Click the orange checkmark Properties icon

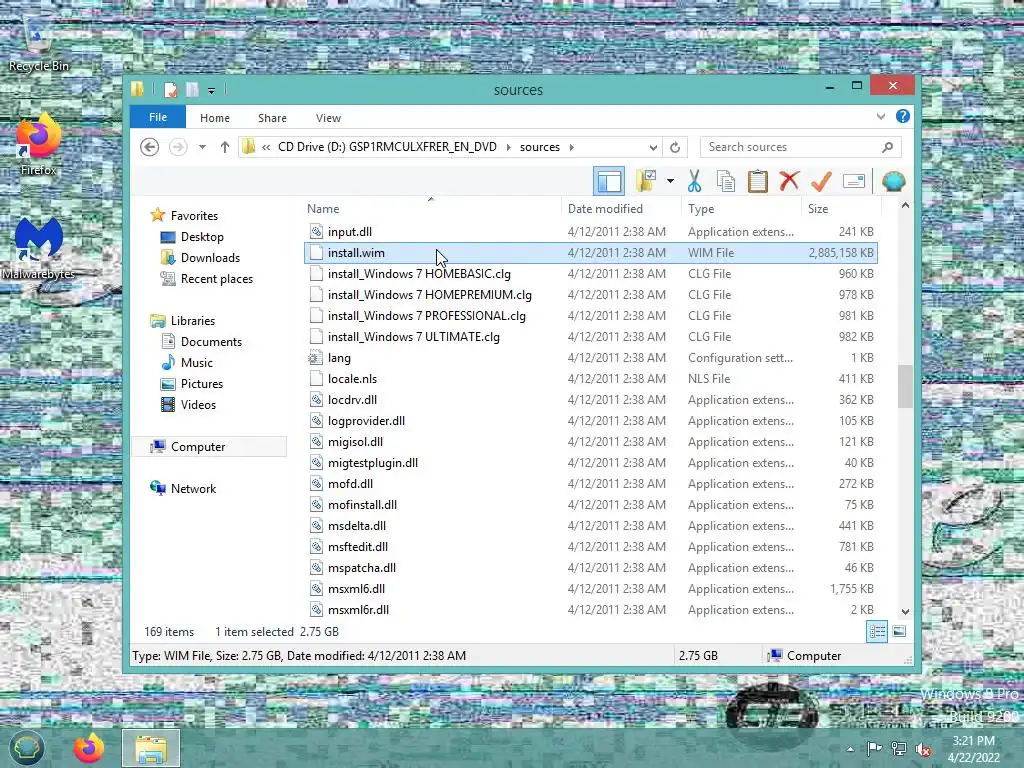click(x=821, y=181)
